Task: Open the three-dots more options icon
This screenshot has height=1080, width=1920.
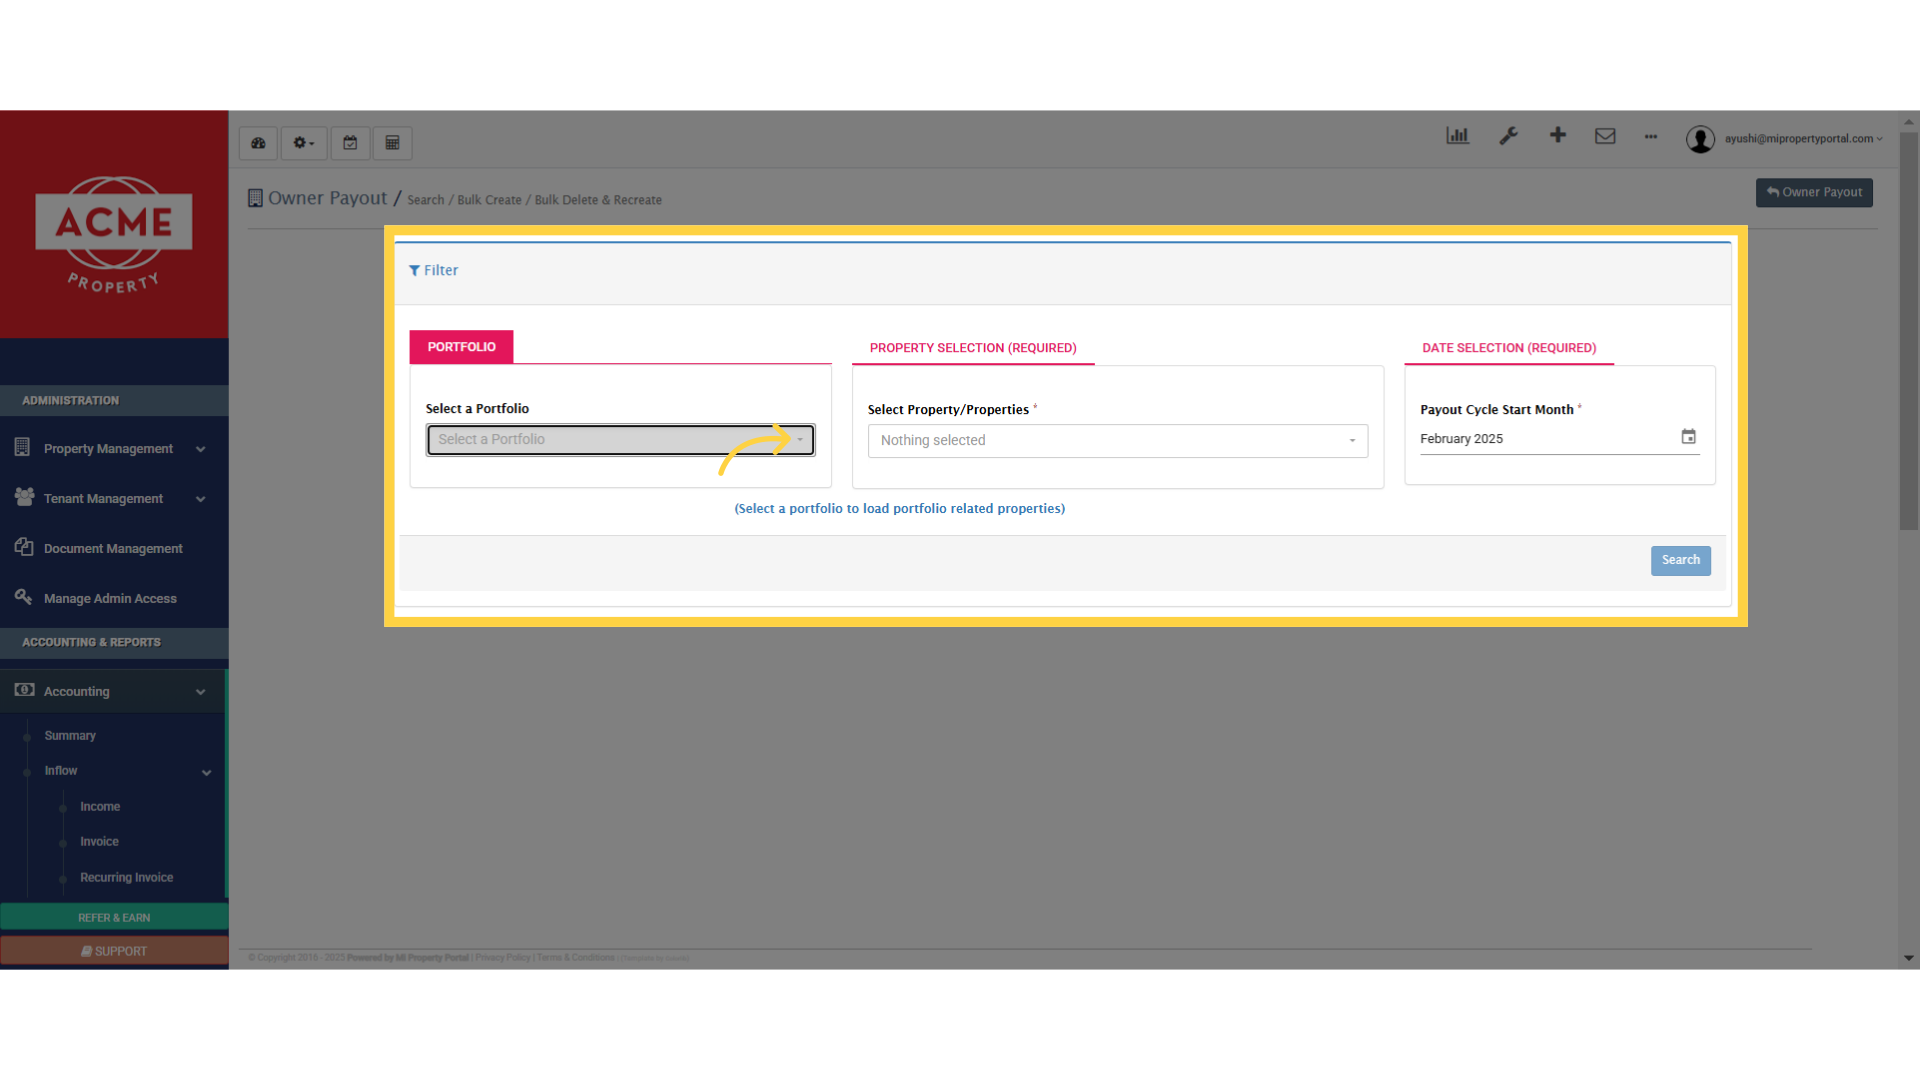Action: click(x=1651, y=137)
